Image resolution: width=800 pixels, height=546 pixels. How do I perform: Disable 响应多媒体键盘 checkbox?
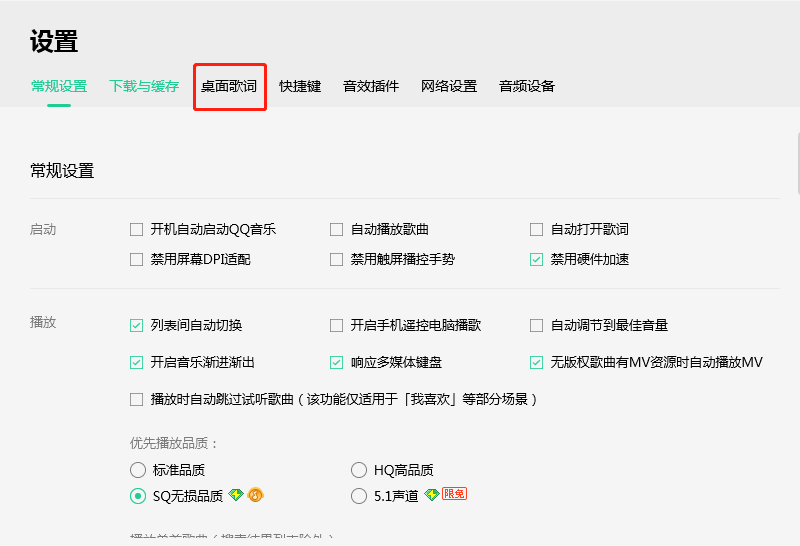pos(337,362)
